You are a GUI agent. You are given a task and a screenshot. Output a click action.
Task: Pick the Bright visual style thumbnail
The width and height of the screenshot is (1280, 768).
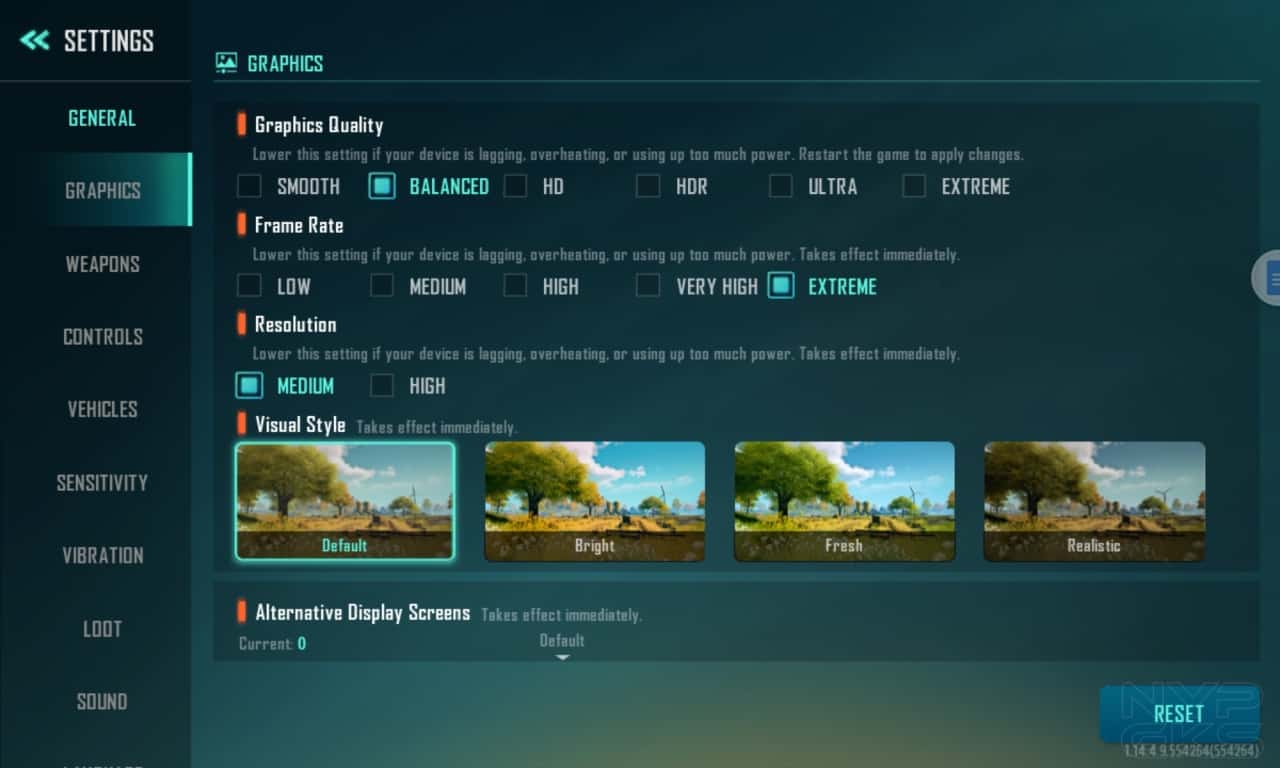(x=595, y=500)
